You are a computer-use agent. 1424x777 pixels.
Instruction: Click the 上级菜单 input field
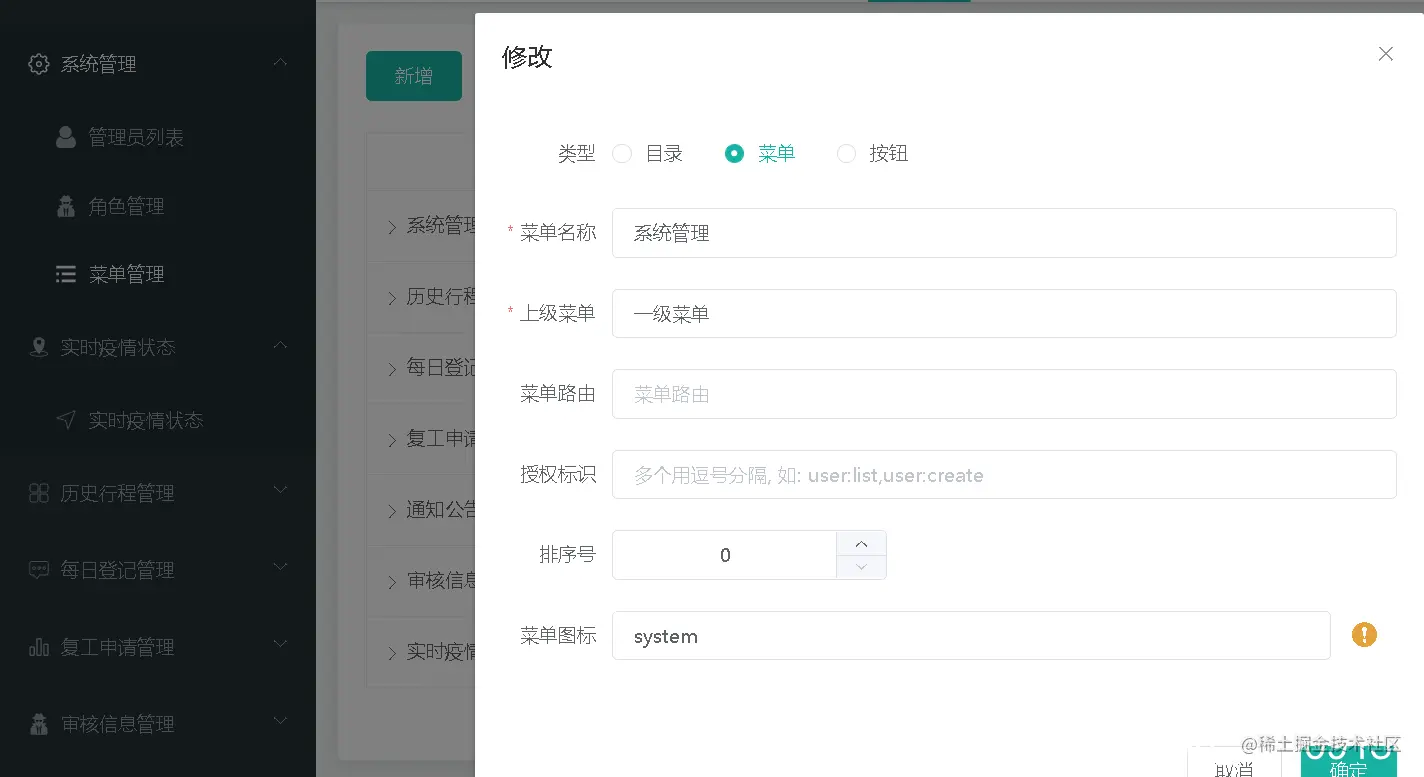point(1004,314)
